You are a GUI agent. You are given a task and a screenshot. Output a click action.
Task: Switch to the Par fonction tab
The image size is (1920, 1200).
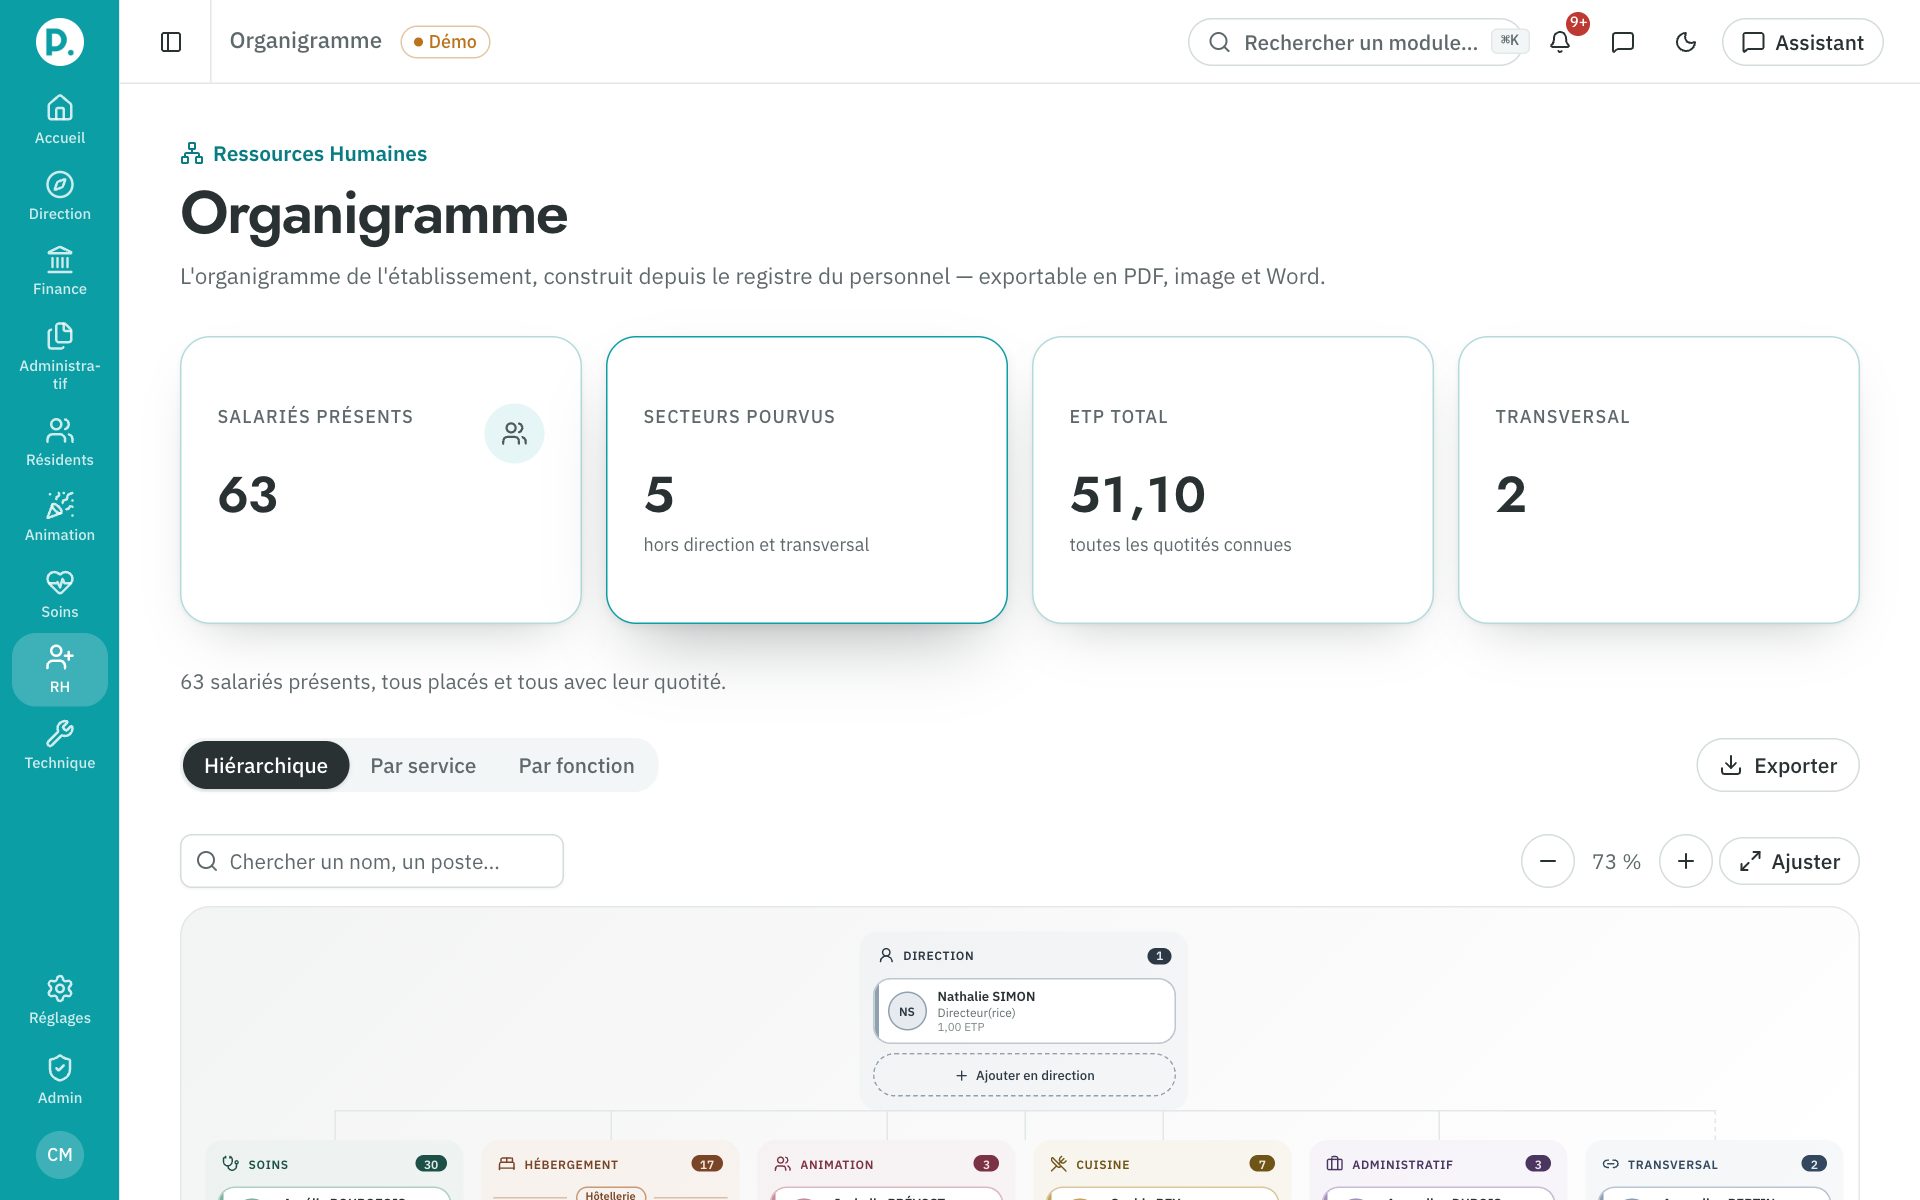coord(576,765)
